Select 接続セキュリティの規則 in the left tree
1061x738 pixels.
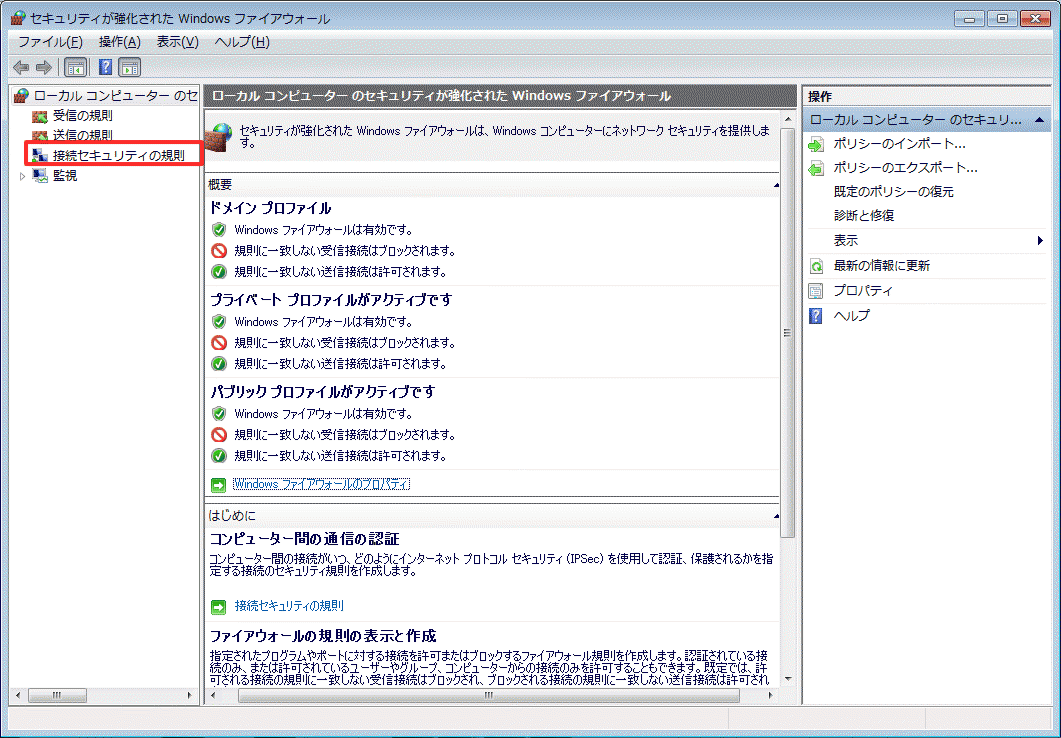[118, 156]
